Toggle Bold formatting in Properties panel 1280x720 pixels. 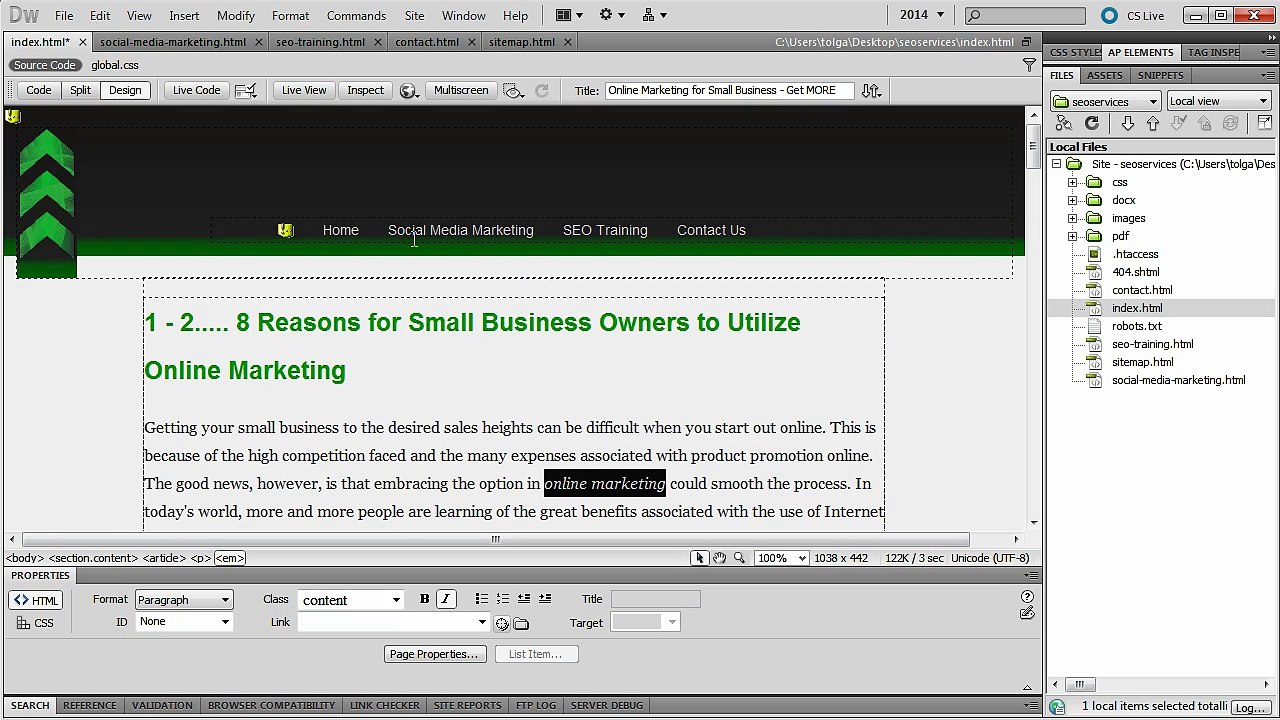point(424,599)
